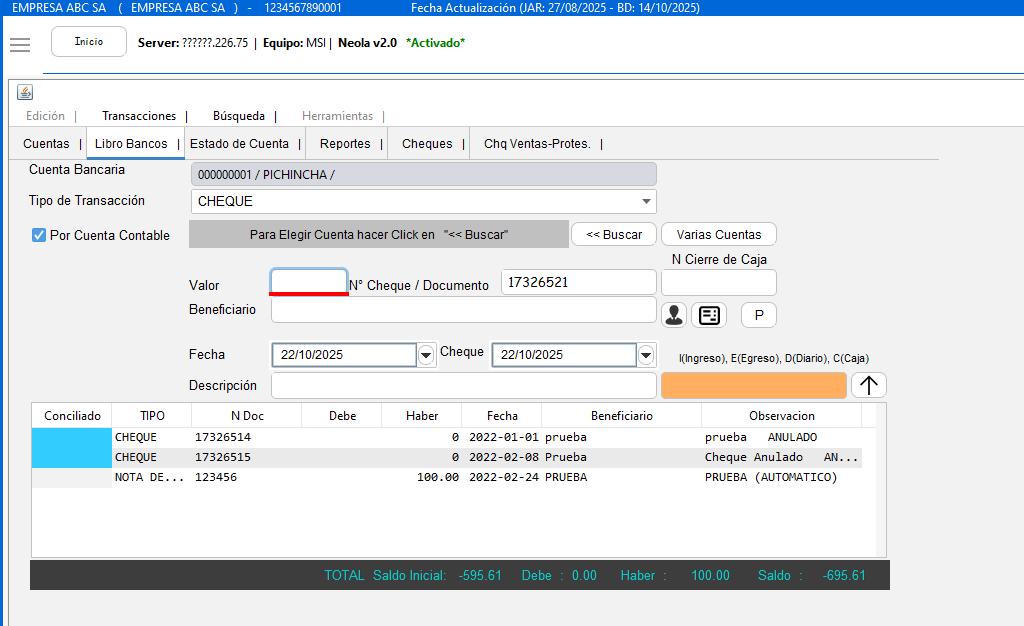The image size is (1024, 626).
Task: Click the Valor input field
Action: [309, 282]
